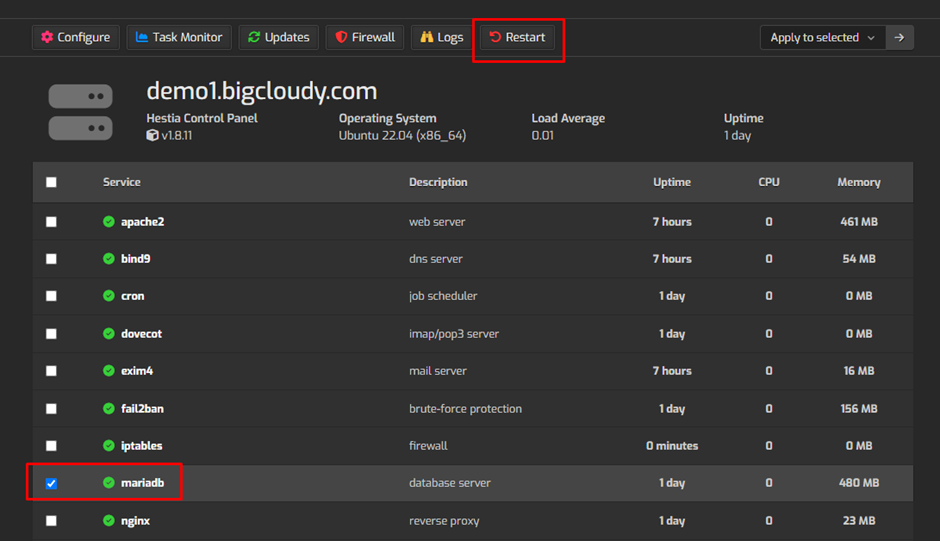Click the 'job scheduler' description

click(x=443, y=296)
